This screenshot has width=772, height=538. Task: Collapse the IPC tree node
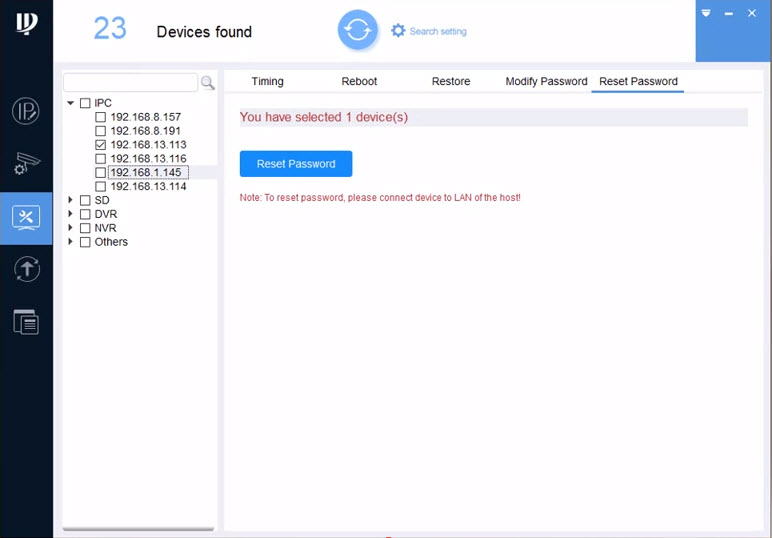pyautogui.click(x=71, y=103)
